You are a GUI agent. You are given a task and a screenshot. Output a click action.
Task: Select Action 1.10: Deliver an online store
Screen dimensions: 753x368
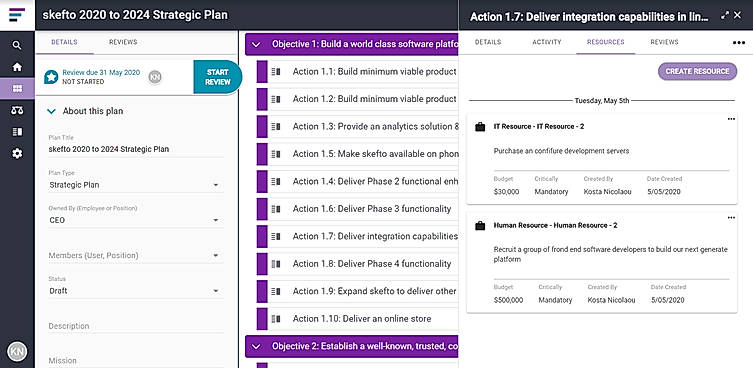click(x=362, y=319)
